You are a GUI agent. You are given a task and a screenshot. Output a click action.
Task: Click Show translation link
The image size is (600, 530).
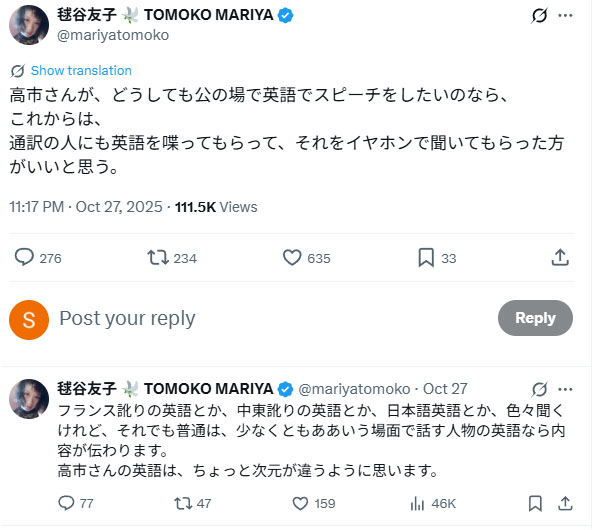(80, 71)
